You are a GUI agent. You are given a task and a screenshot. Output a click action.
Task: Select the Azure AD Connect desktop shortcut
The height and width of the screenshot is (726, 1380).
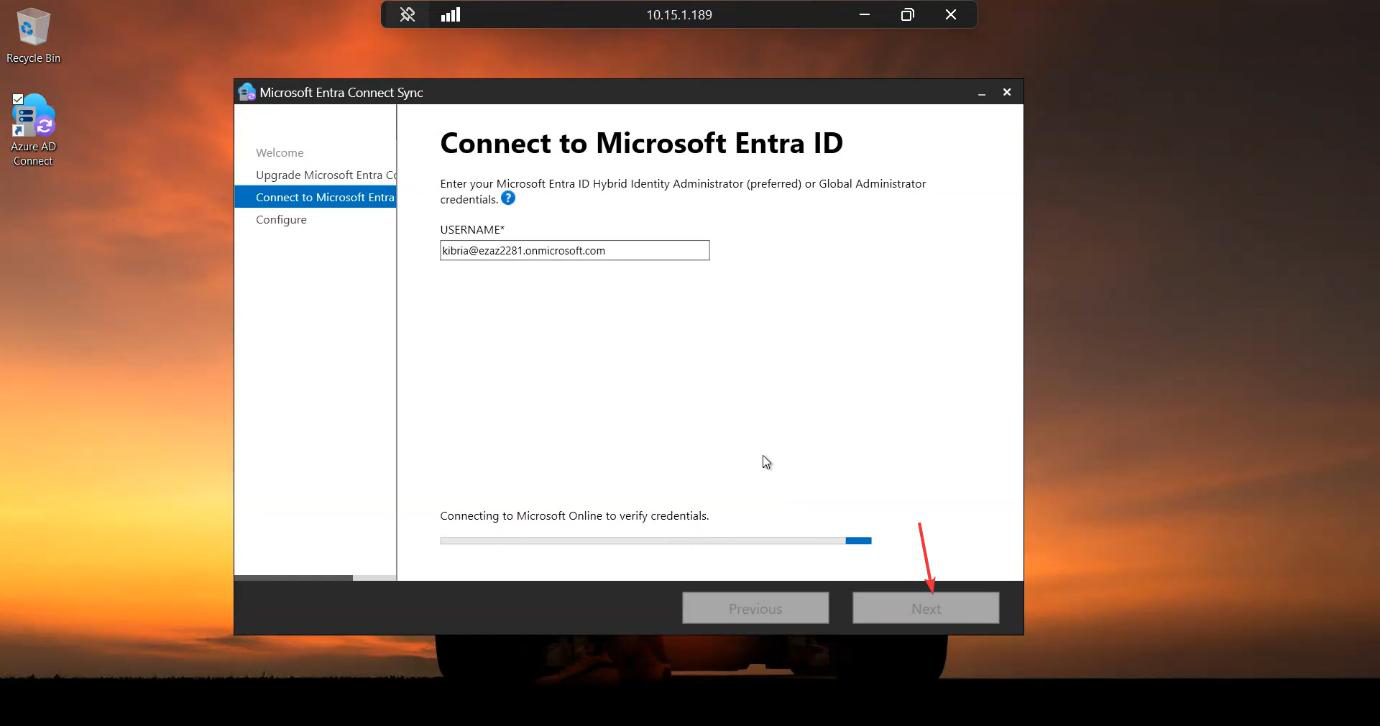coord(33,130)
